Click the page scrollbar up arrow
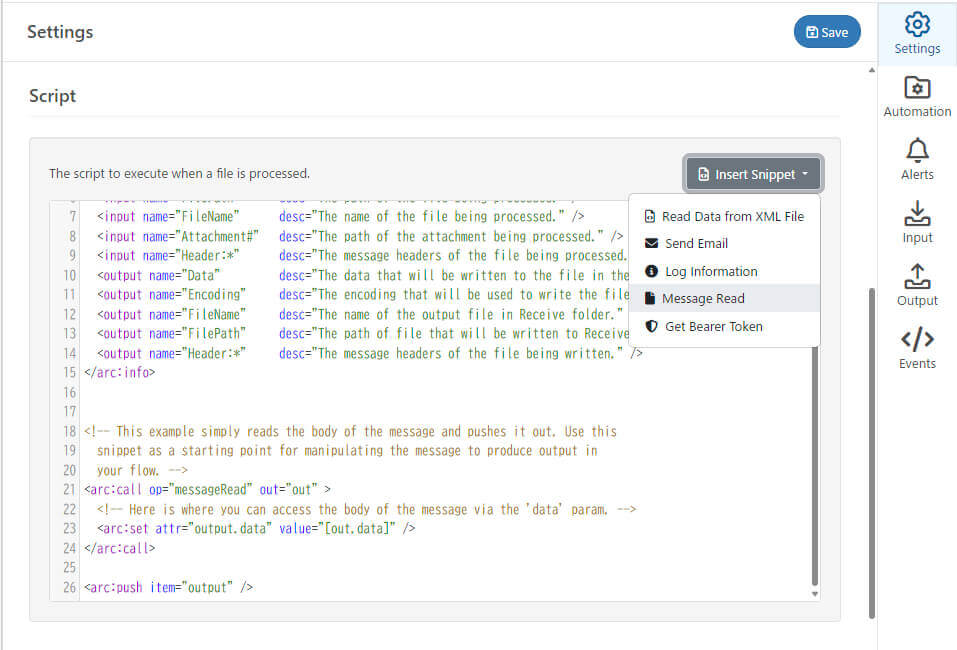 (871, 70)
